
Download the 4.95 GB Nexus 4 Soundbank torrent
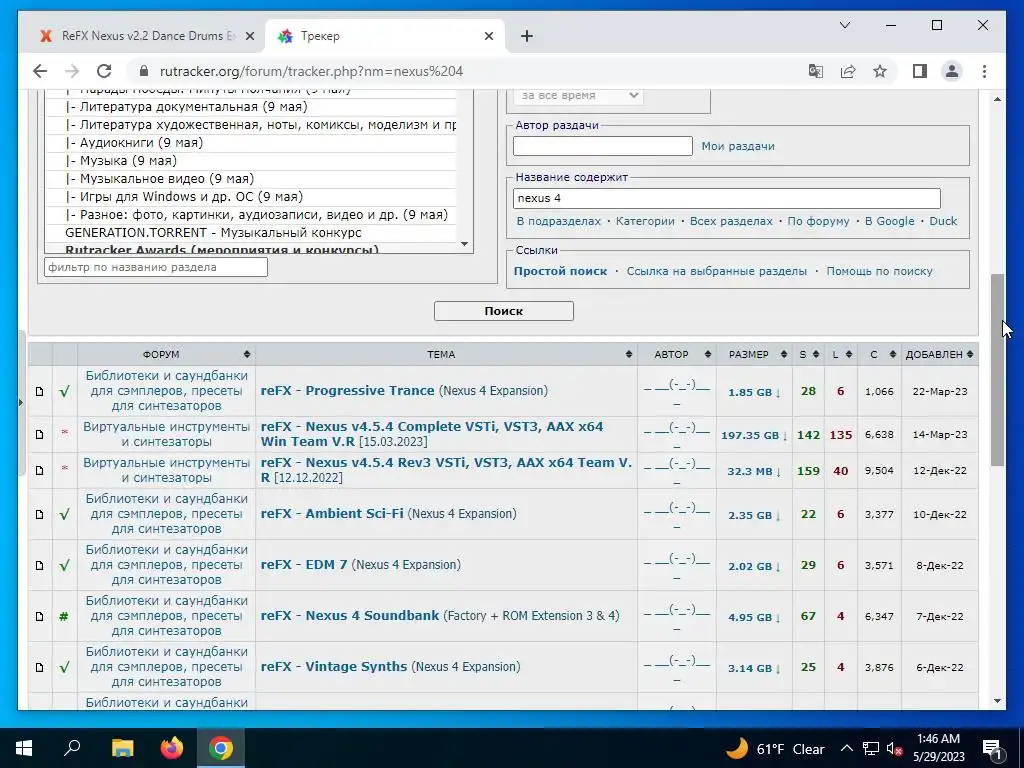point(754,616)
